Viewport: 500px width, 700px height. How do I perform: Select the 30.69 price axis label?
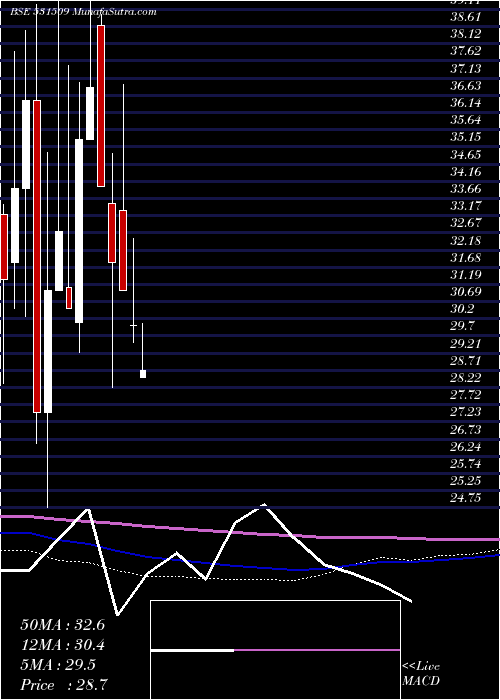click(x=466, y=292)
